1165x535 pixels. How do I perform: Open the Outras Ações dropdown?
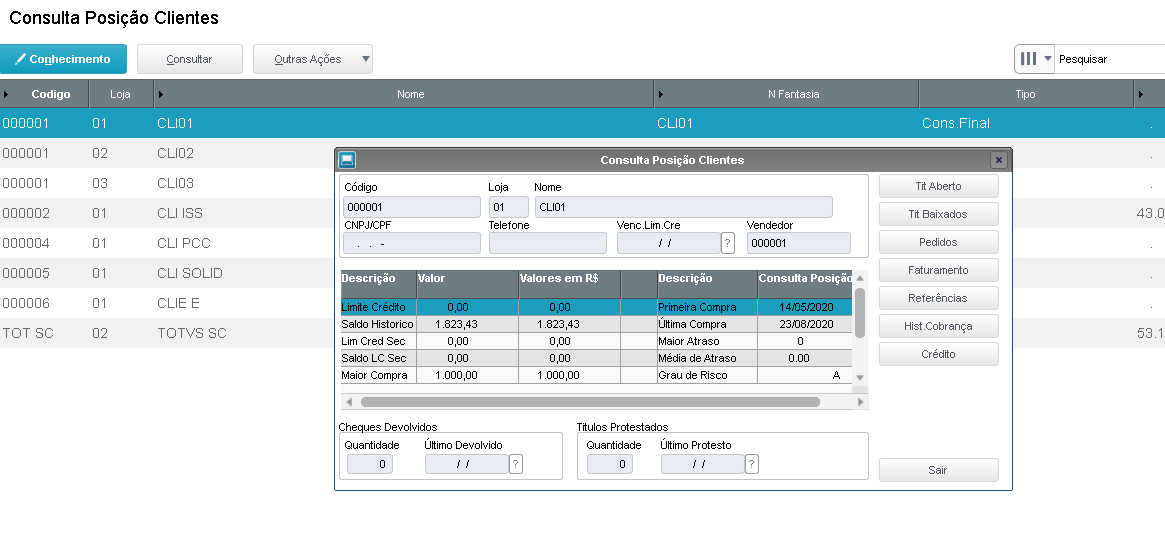tap(313, 59)
